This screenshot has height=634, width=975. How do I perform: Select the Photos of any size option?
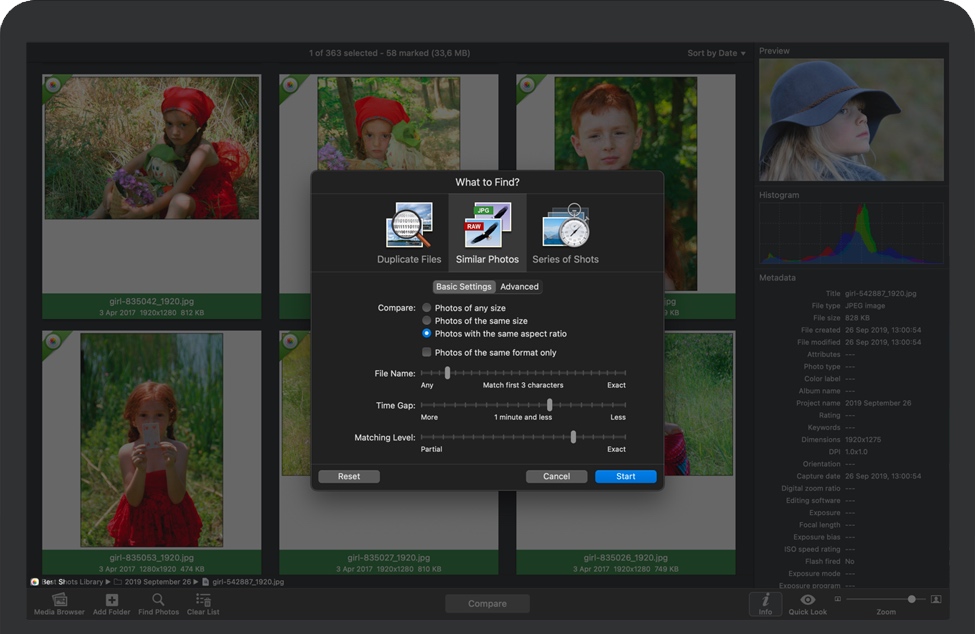[x=427, y=308]
